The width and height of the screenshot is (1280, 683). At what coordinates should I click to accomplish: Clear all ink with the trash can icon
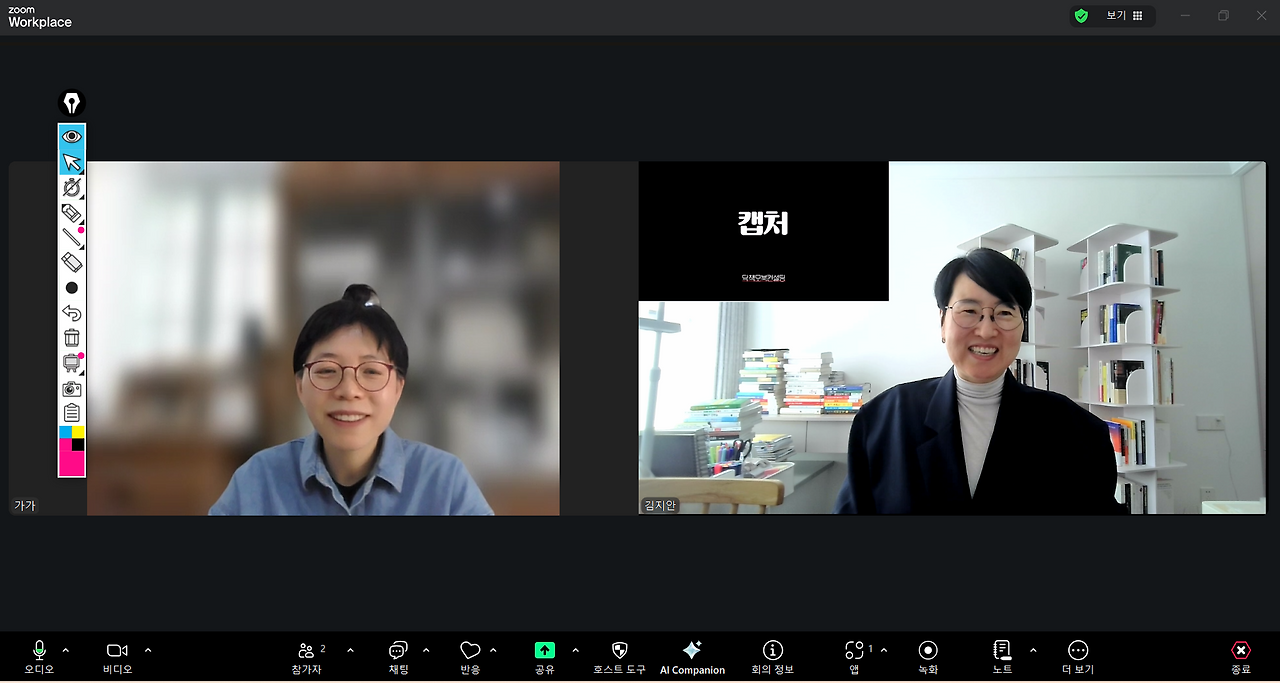click(x=72, y=338)
